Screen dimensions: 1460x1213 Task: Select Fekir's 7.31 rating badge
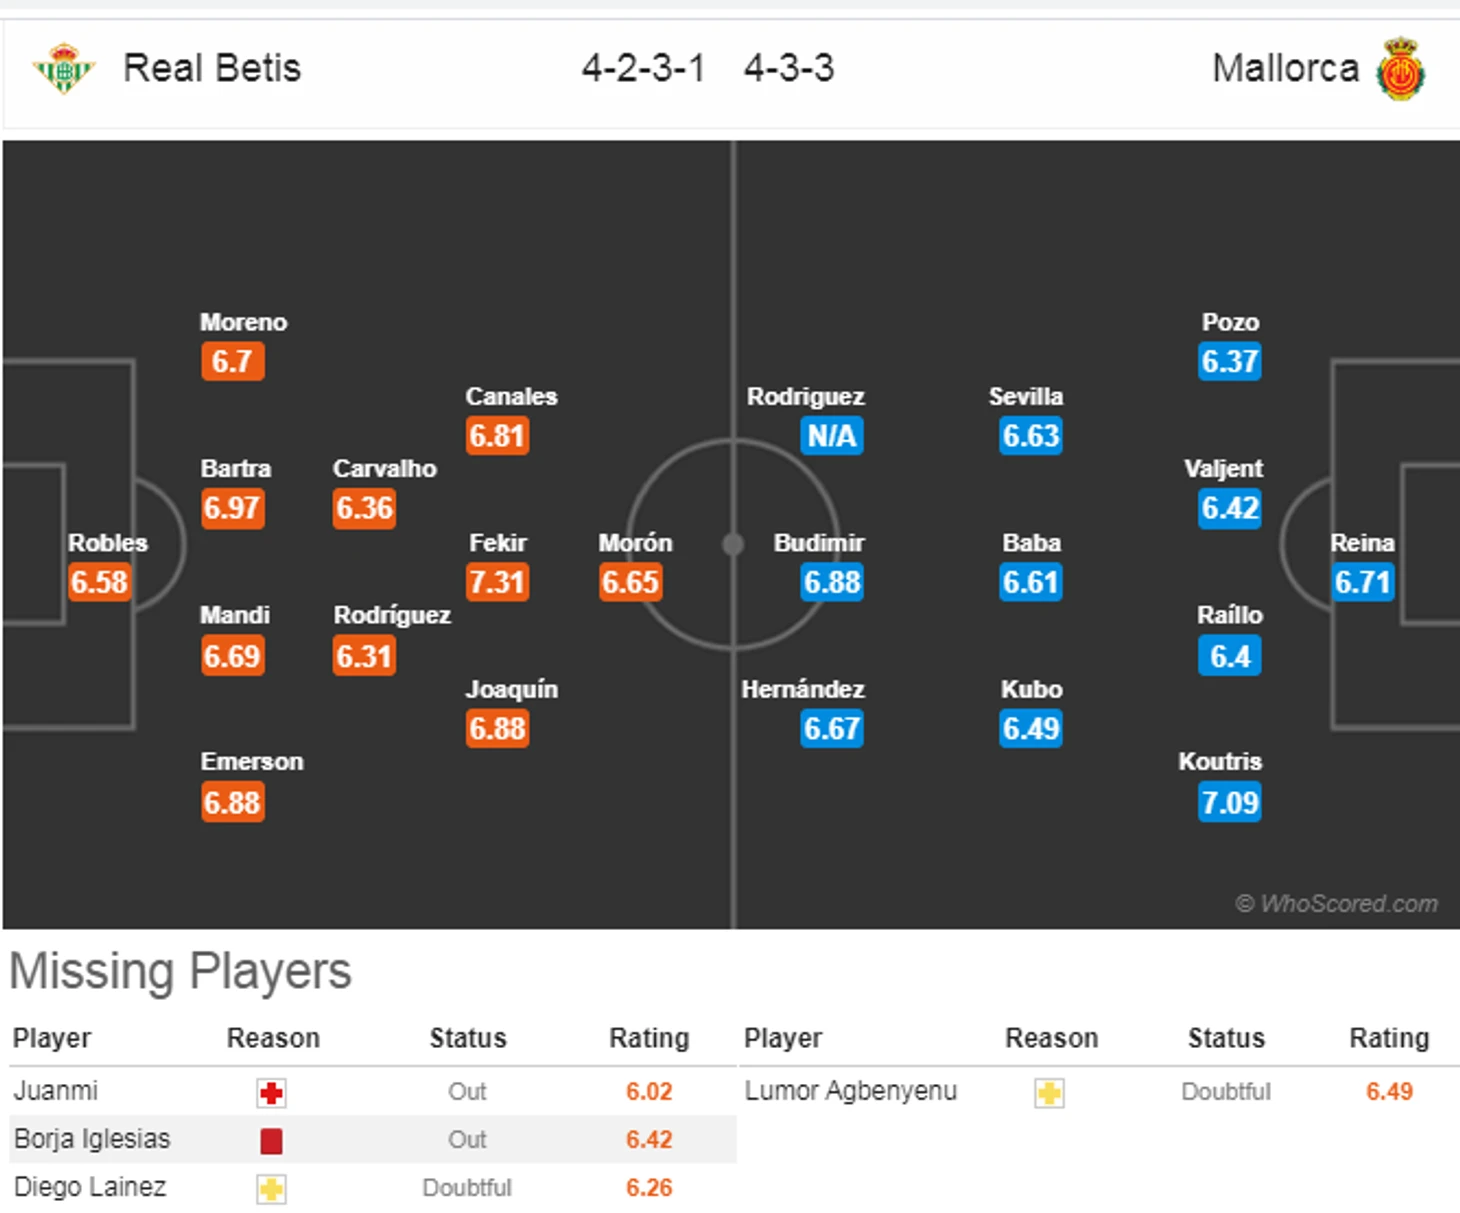click(x=497, y=582)
